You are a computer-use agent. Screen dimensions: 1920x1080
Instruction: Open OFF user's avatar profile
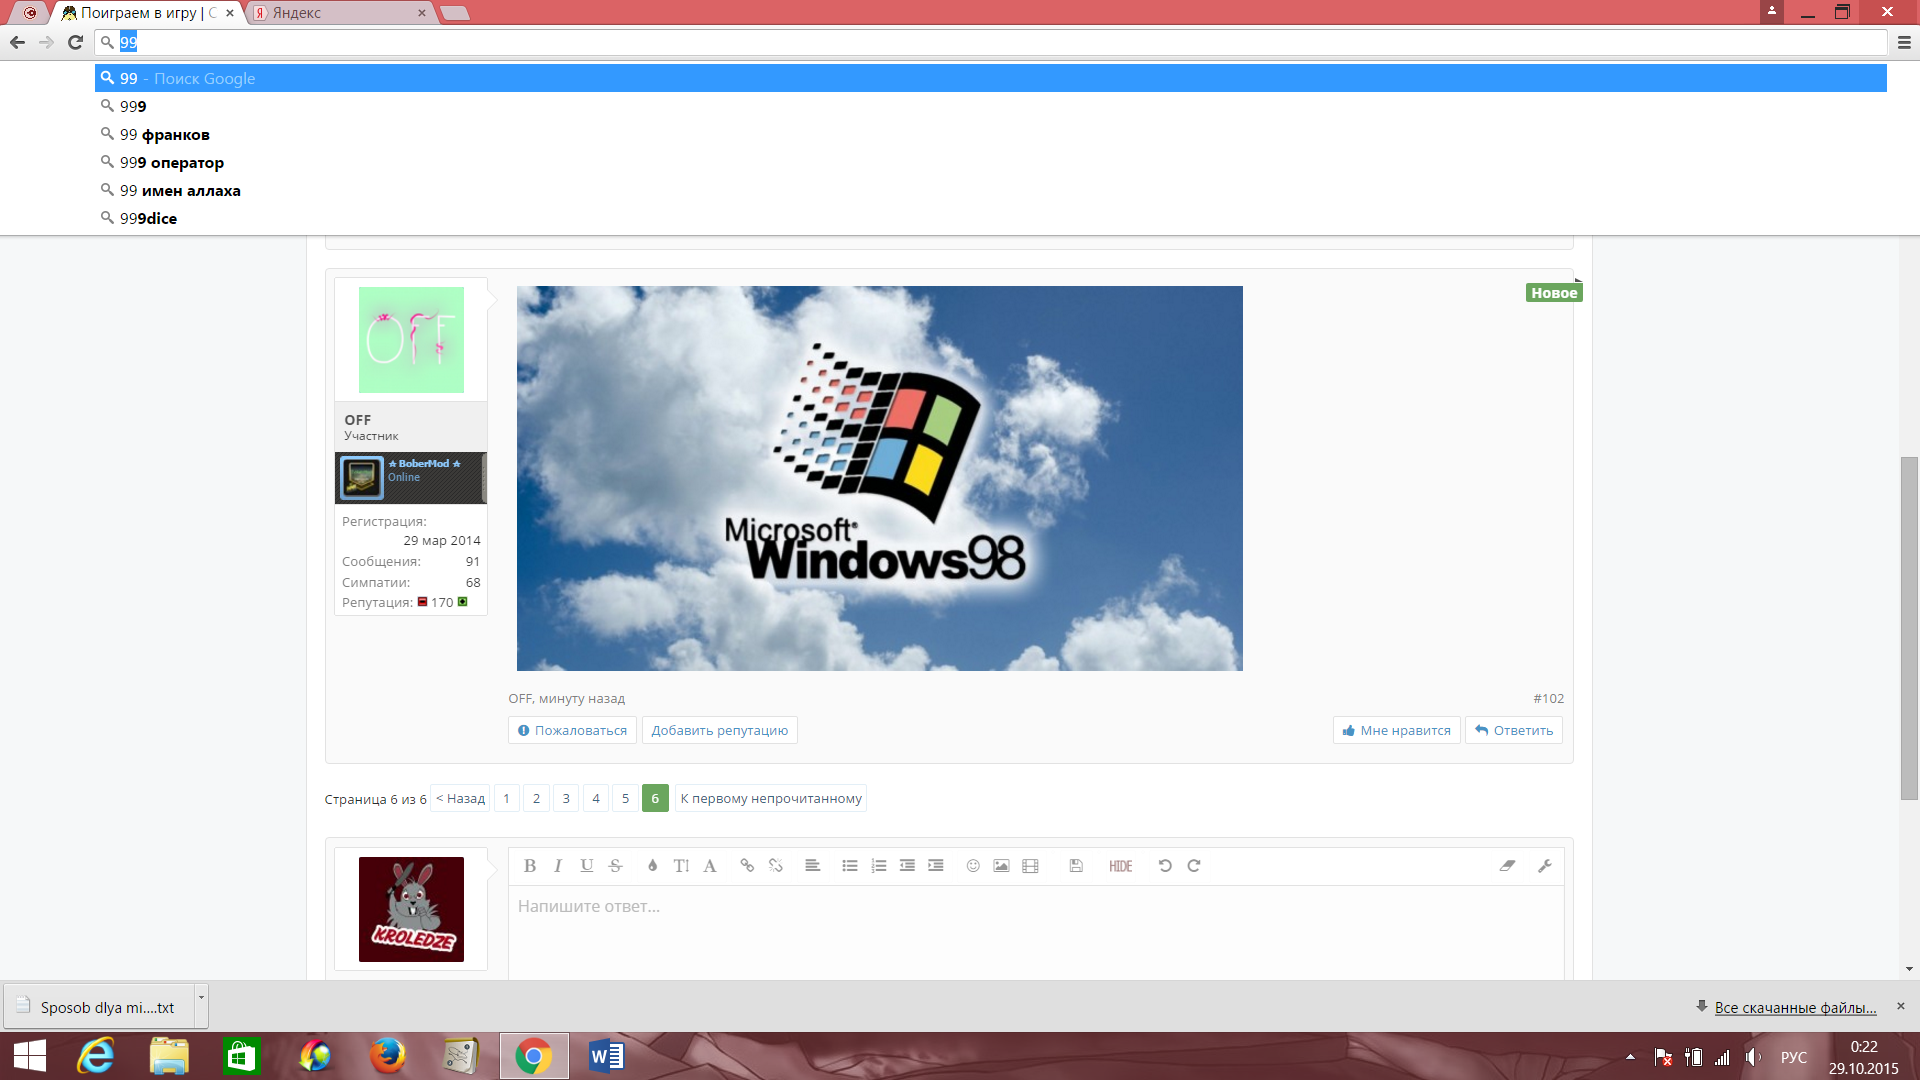pyautogui.click(x=411, y=340)
